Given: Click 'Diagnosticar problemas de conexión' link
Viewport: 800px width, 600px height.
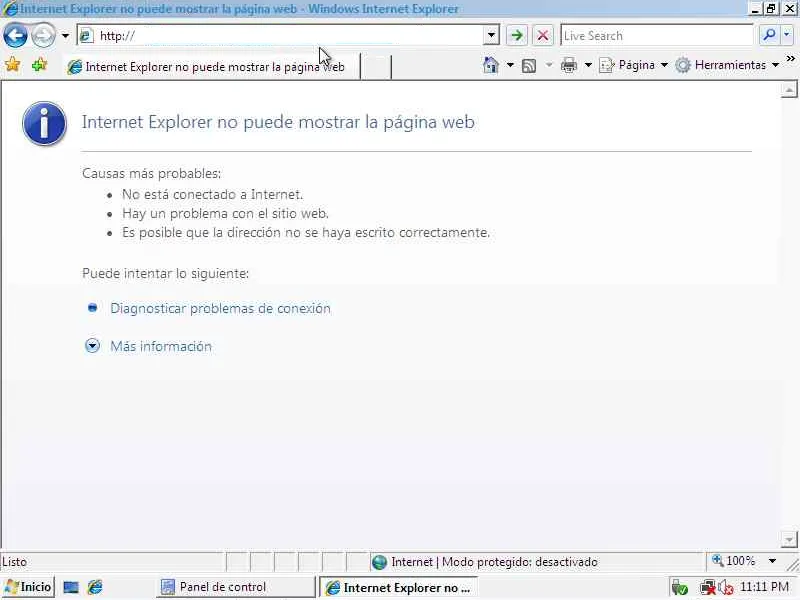Looking at the screenshot, I should (220, 309).
